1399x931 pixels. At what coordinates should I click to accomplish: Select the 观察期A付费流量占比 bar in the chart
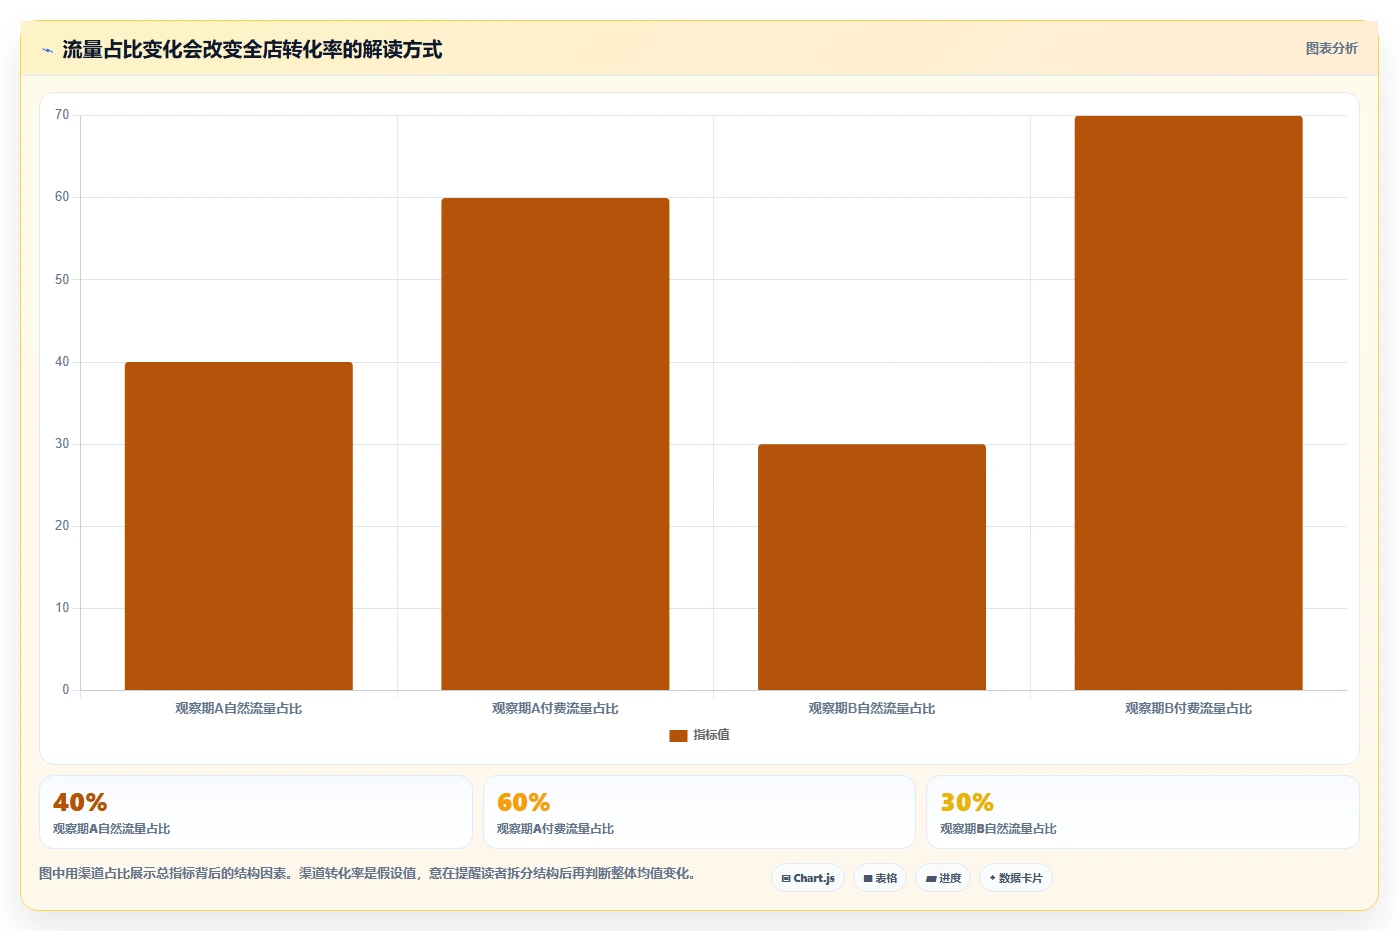point(555,444)
